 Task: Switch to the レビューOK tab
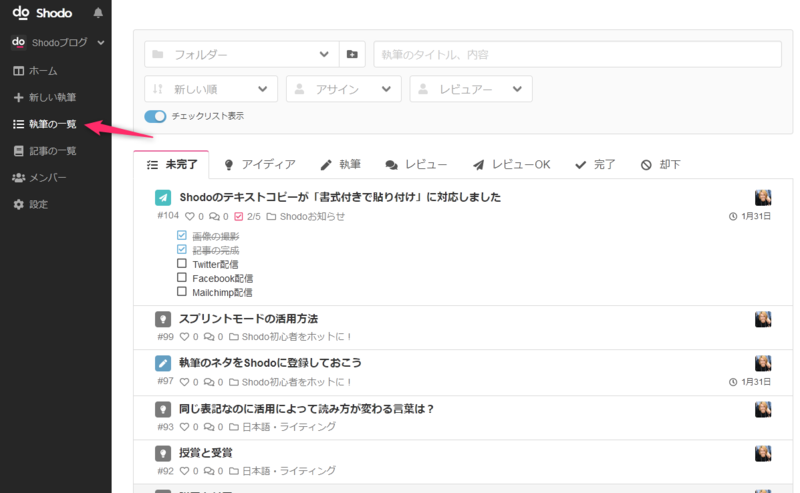point(511,164)
